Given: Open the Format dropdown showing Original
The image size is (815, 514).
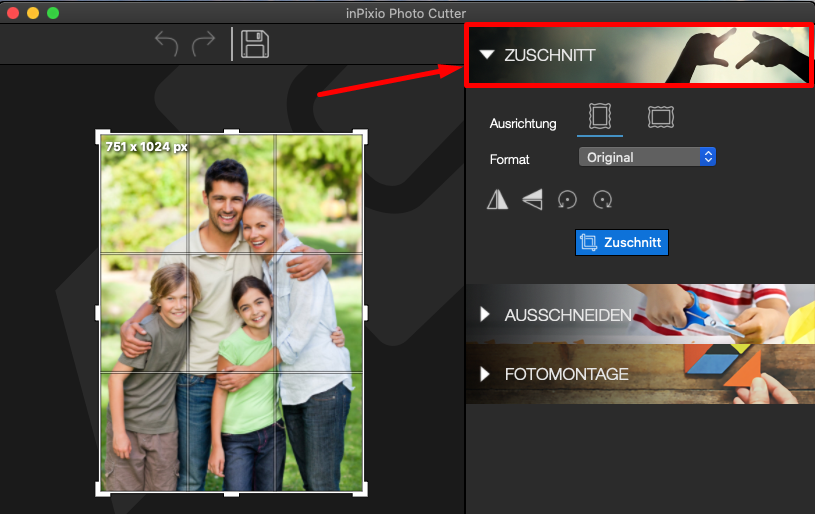Looking at the screenshot, I should point(647,157).
